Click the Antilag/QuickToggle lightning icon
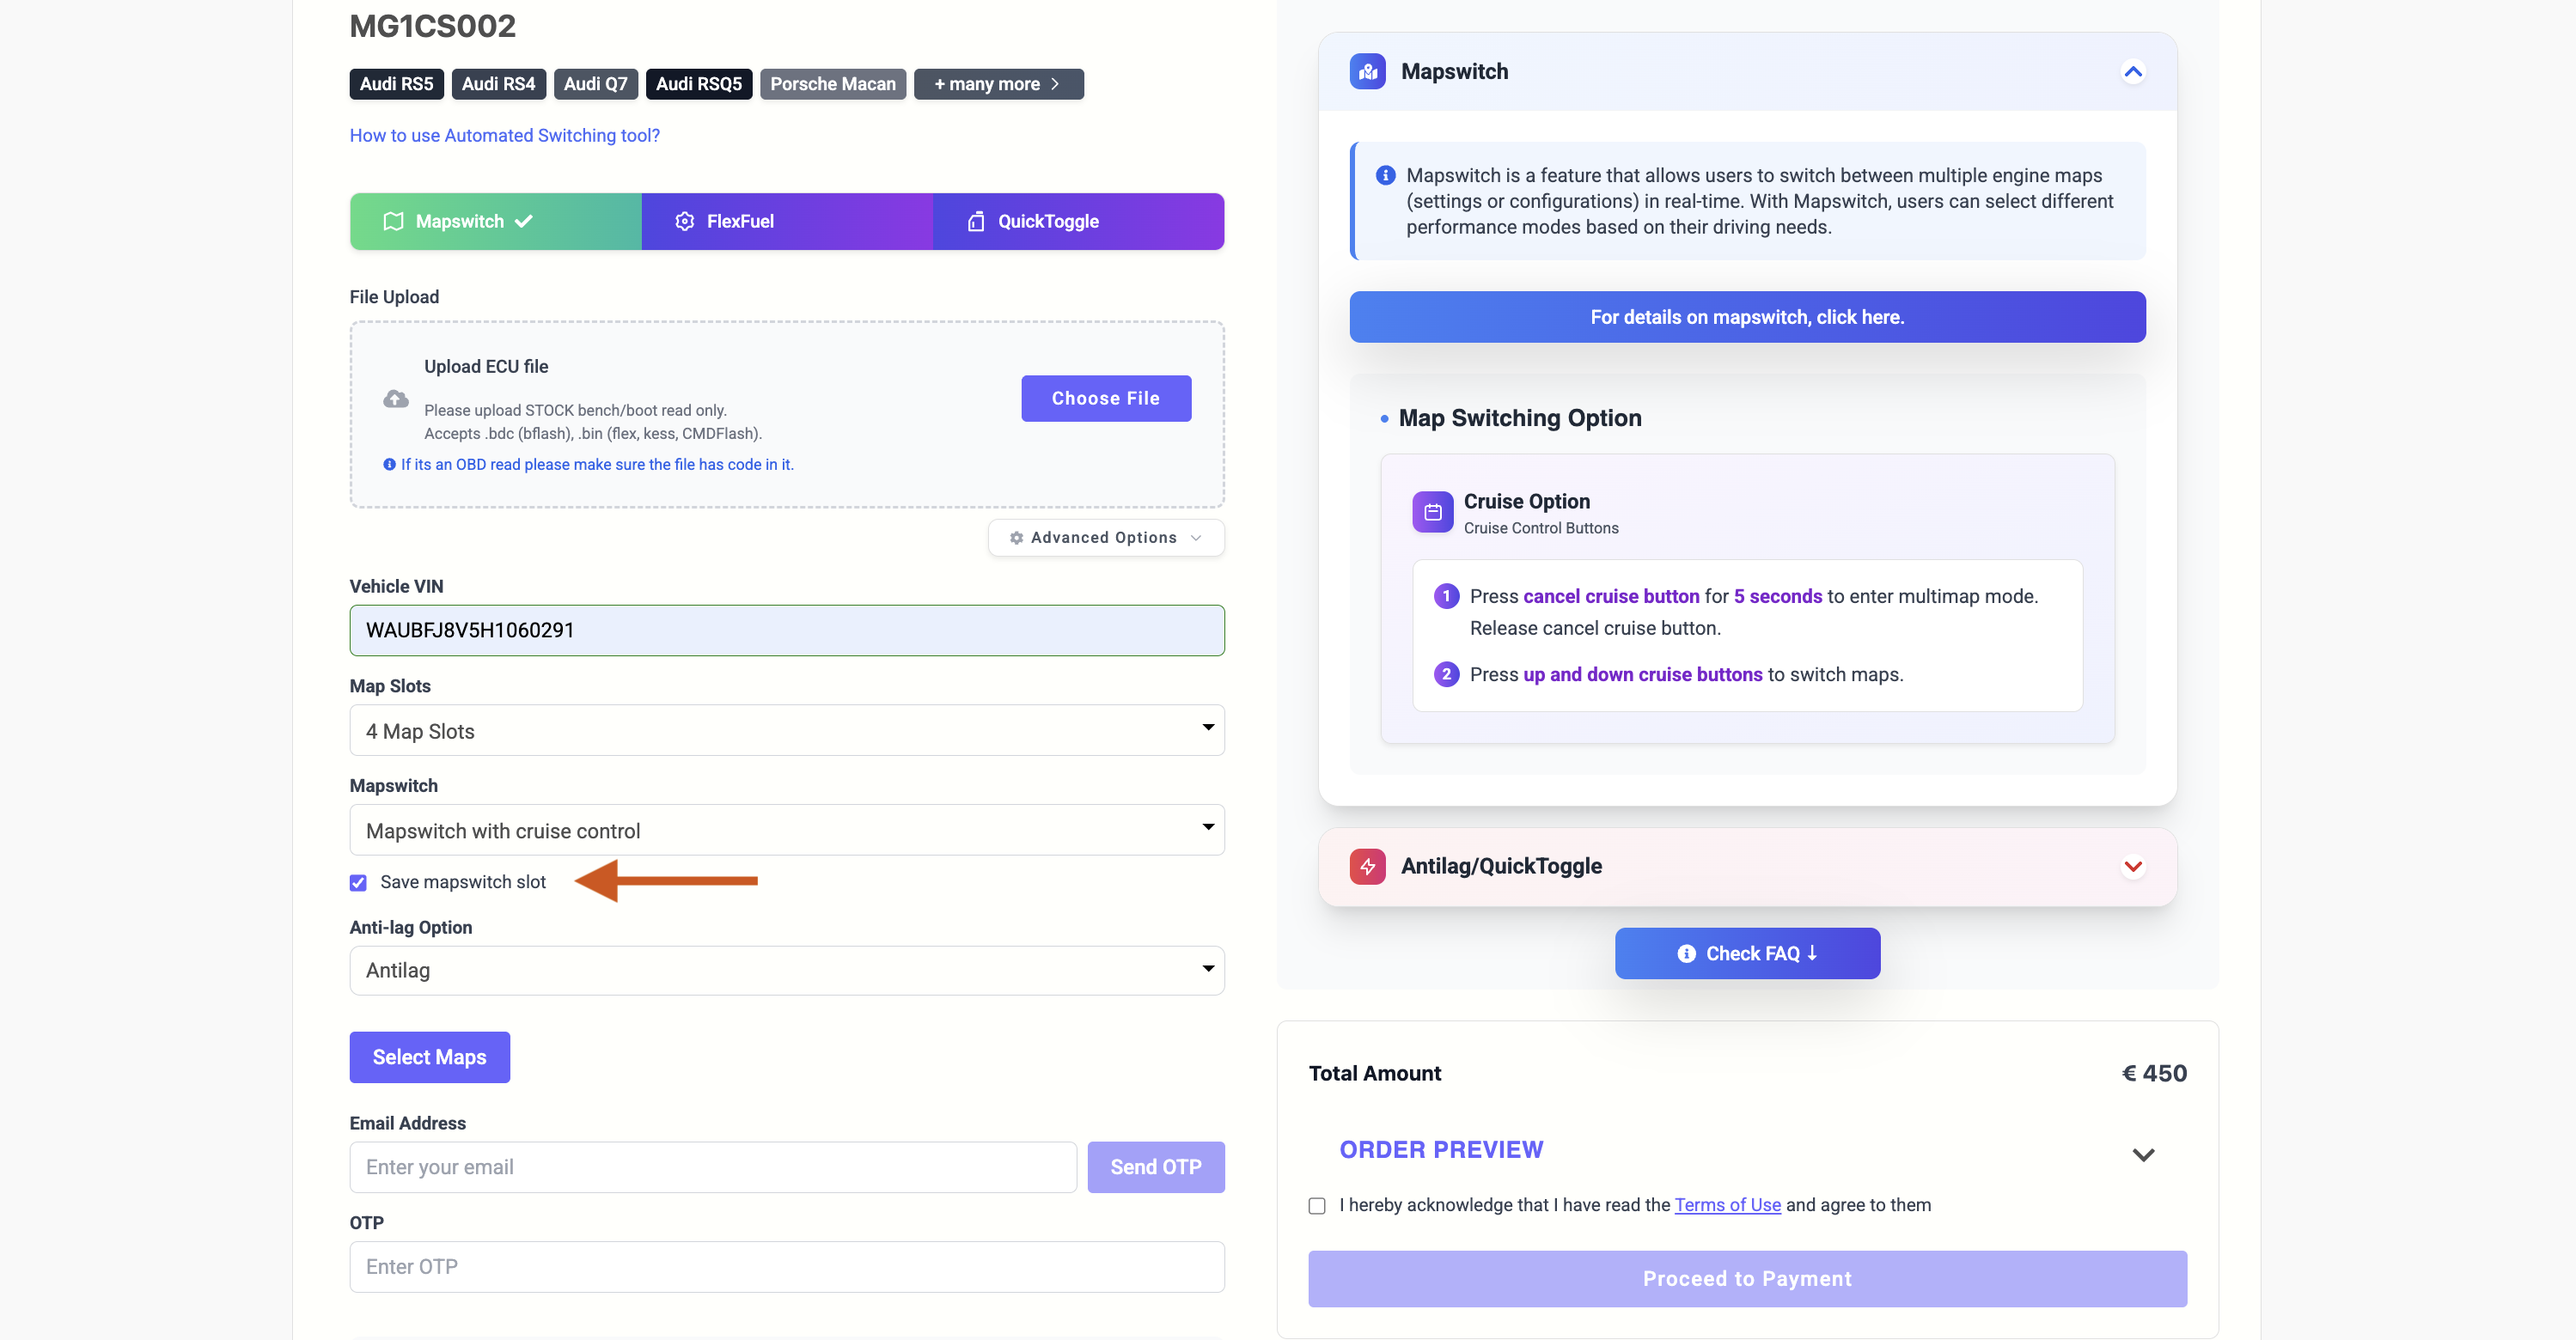This screenshot has width=2576, height=1340. pos(1367,866)
